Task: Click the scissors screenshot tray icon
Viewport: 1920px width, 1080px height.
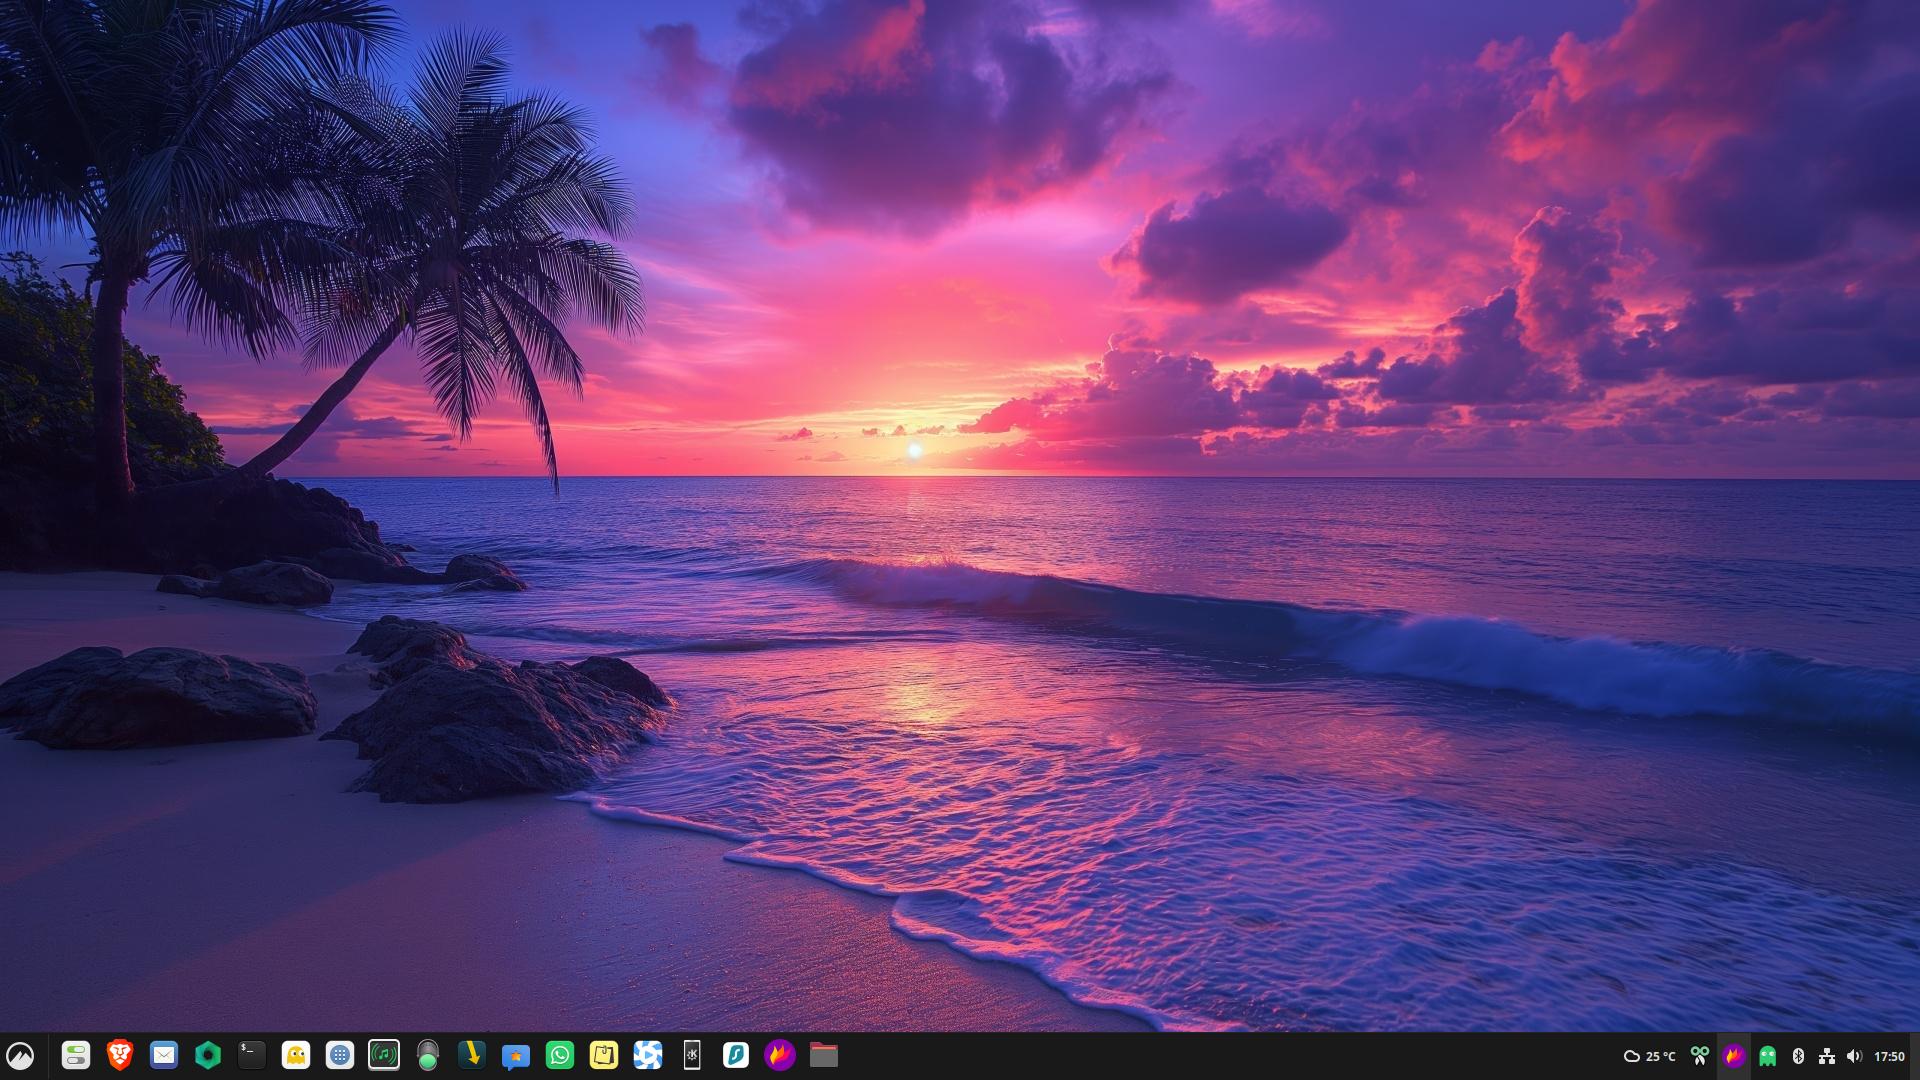Action: click(x=1699, y=1056)
